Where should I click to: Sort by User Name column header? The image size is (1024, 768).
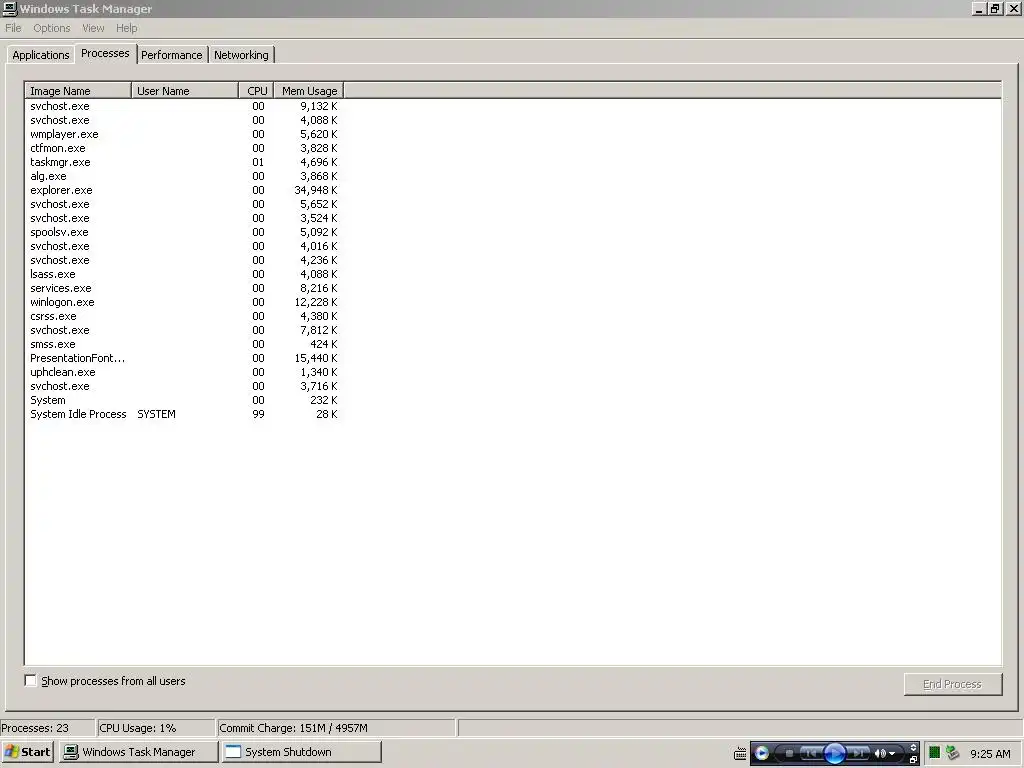point(185,91)
